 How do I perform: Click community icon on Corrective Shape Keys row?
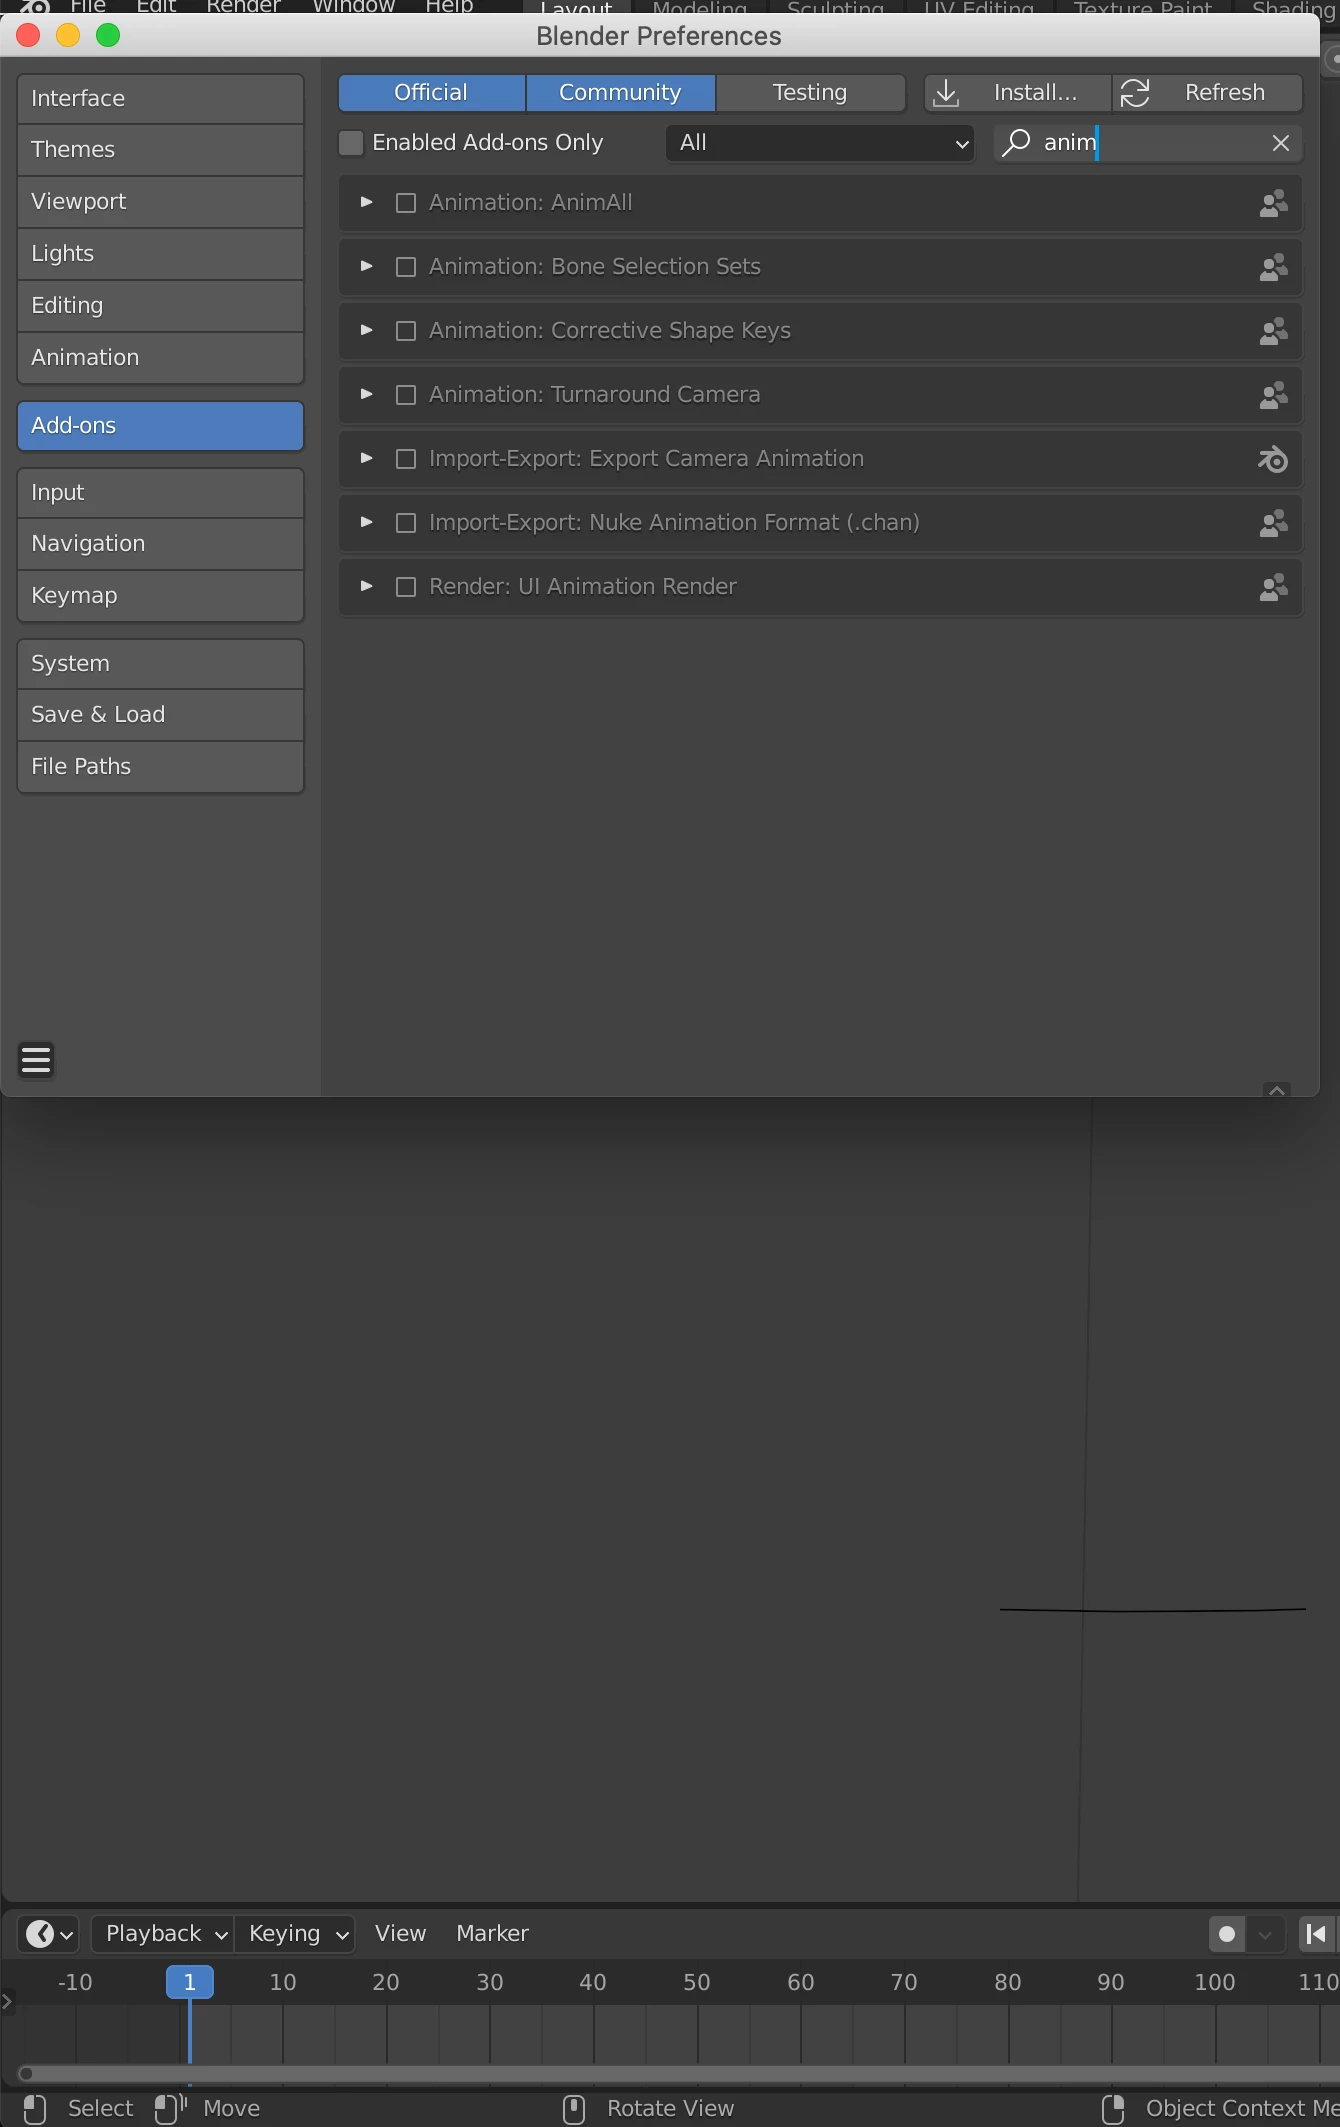pyautogui.click(x=1273, y=332)
